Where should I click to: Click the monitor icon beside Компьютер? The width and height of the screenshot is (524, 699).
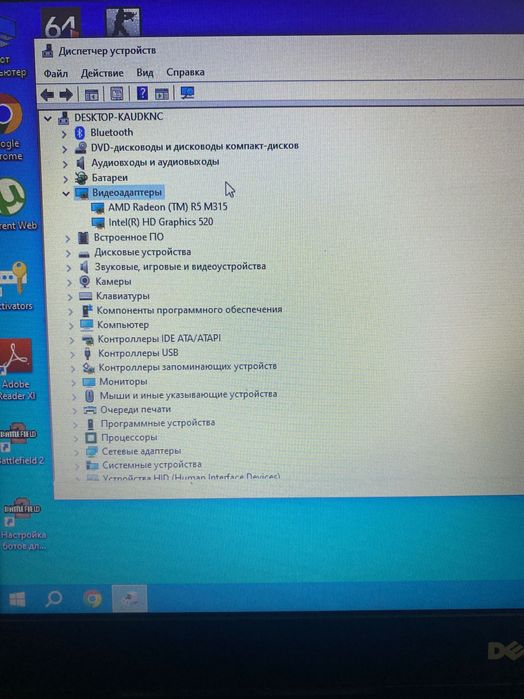87,325
